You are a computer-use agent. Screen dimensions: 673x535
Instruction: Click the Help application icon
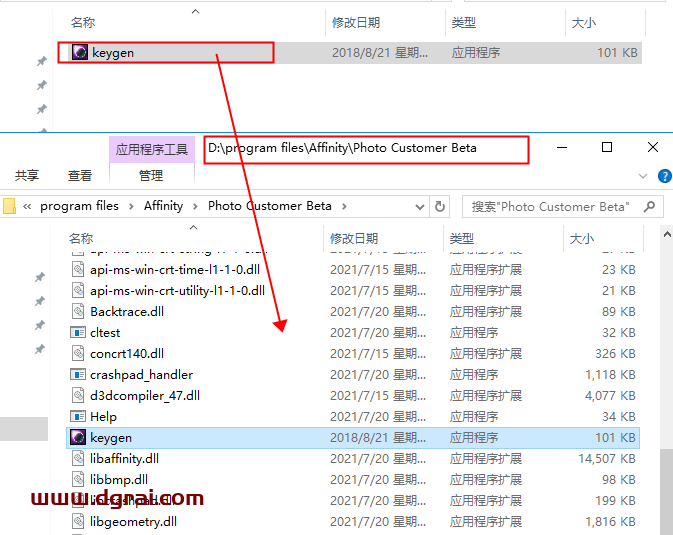(78, 416)
